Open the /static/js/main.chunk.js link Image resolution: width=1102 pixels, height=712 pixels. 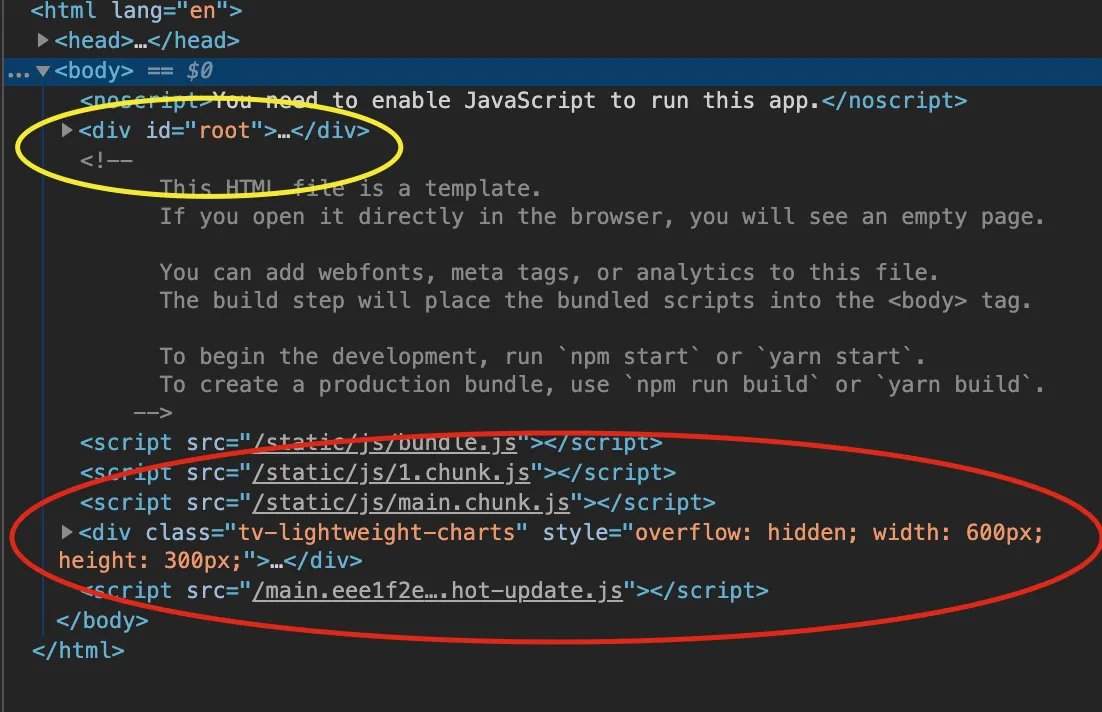point(411,503)
